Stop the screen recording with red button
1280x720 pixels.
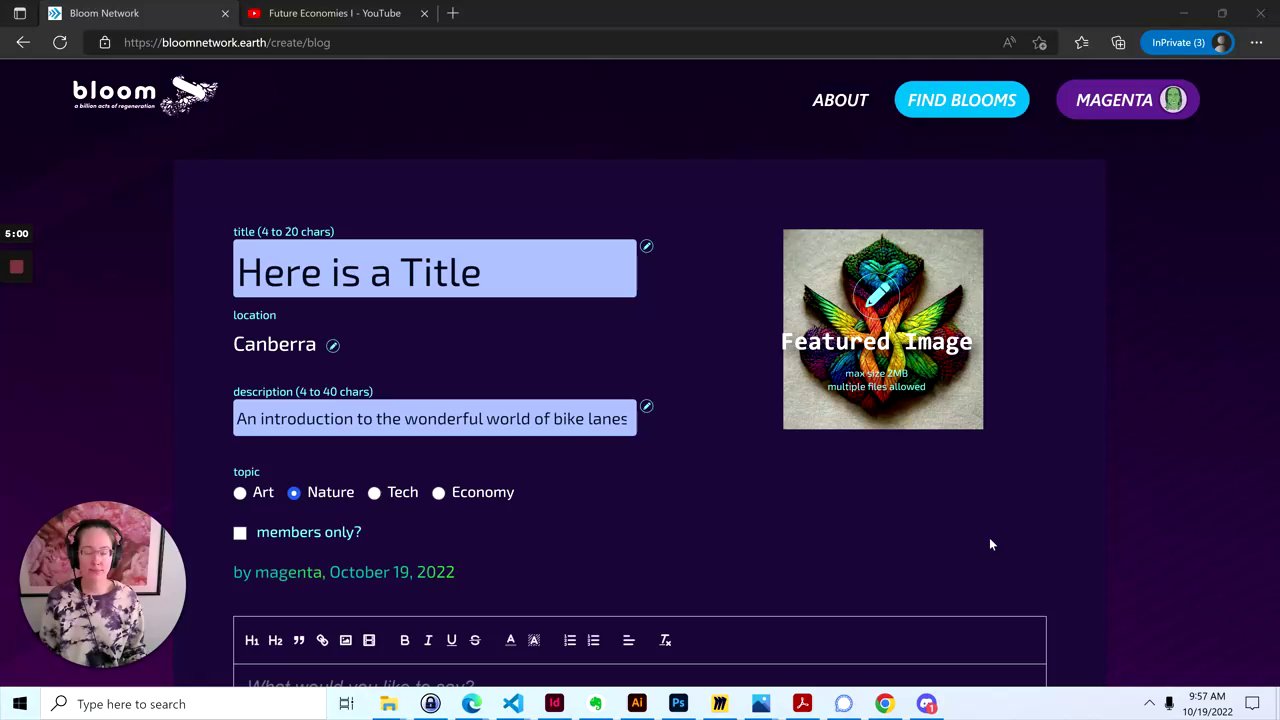point(16,266)
